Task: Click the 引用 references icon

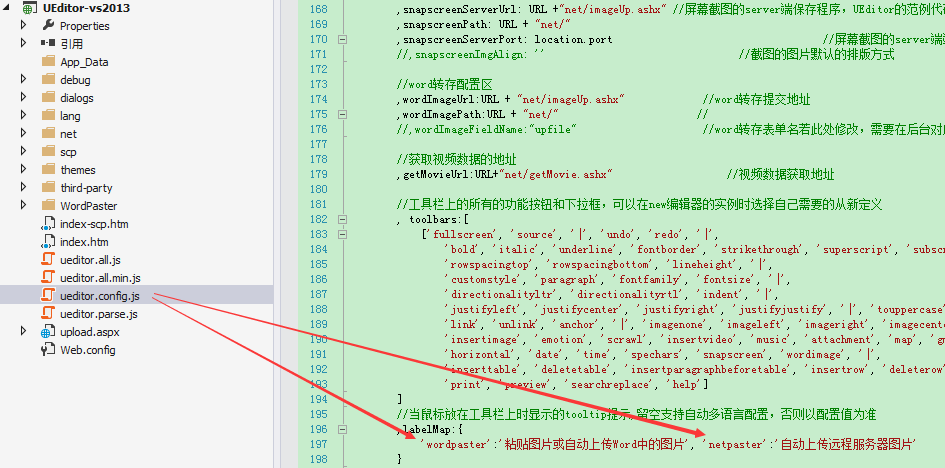Action: tap(48, 43)
